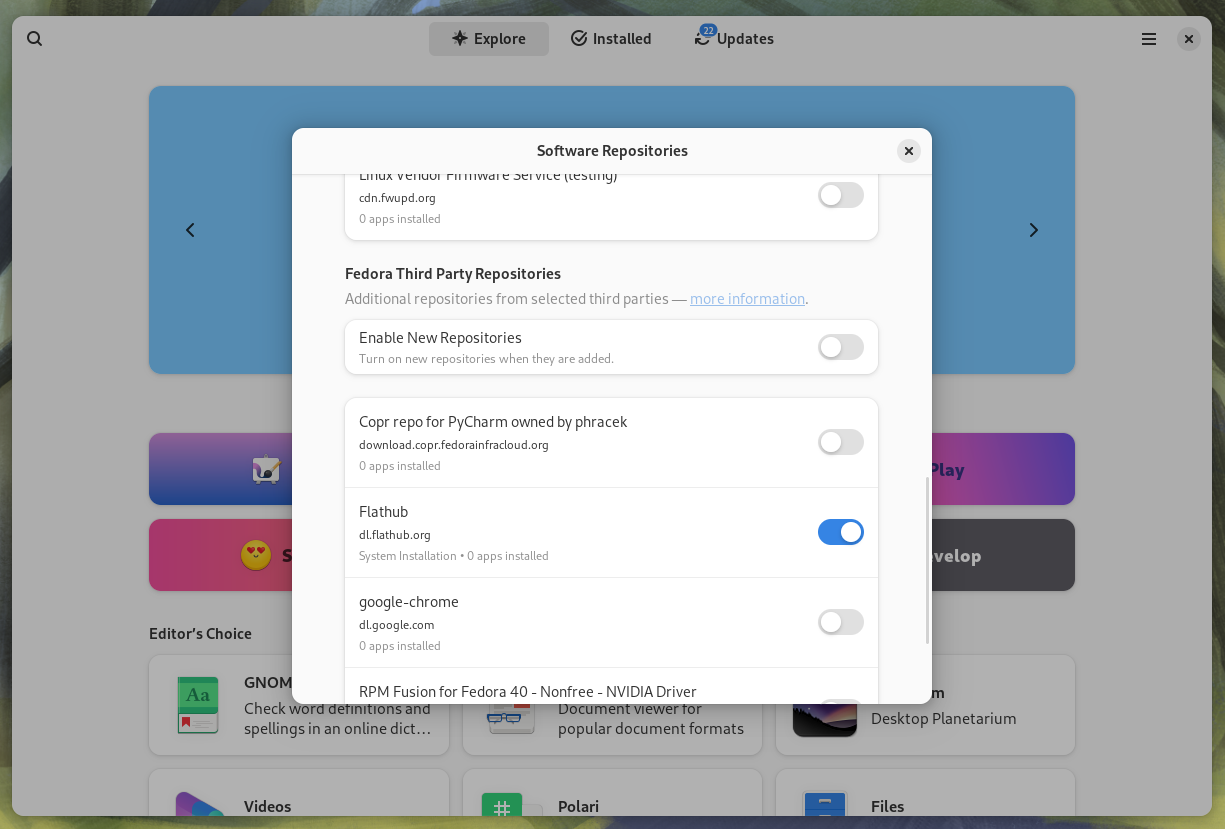Open the hamburger menu
1225x829 pixels.
tap(1148, 38)
